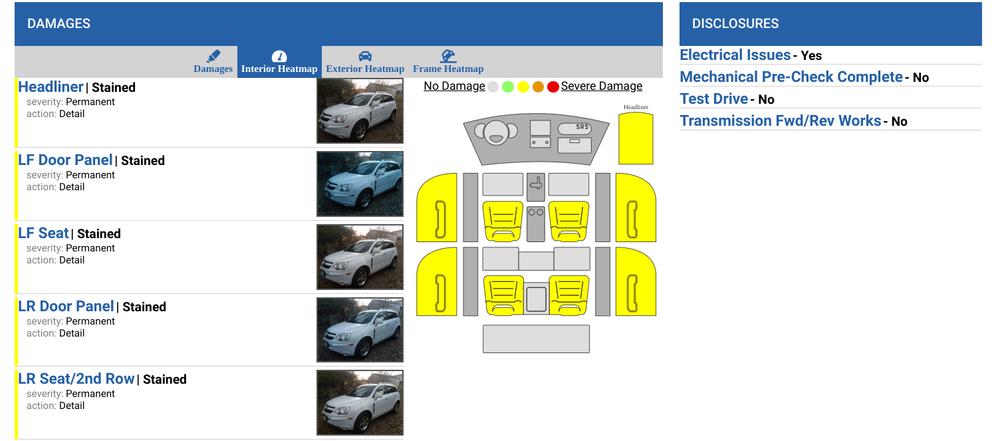Click the center radio panel on dashboard
The image size is (1000, 441).
pyautogui.click(x=540, y=128)
